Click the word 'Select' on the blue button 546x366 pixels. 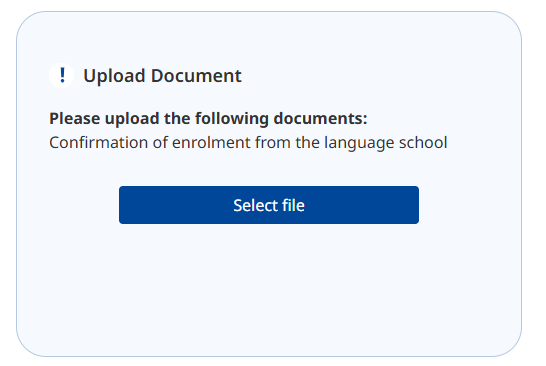[x=256, y=205]
